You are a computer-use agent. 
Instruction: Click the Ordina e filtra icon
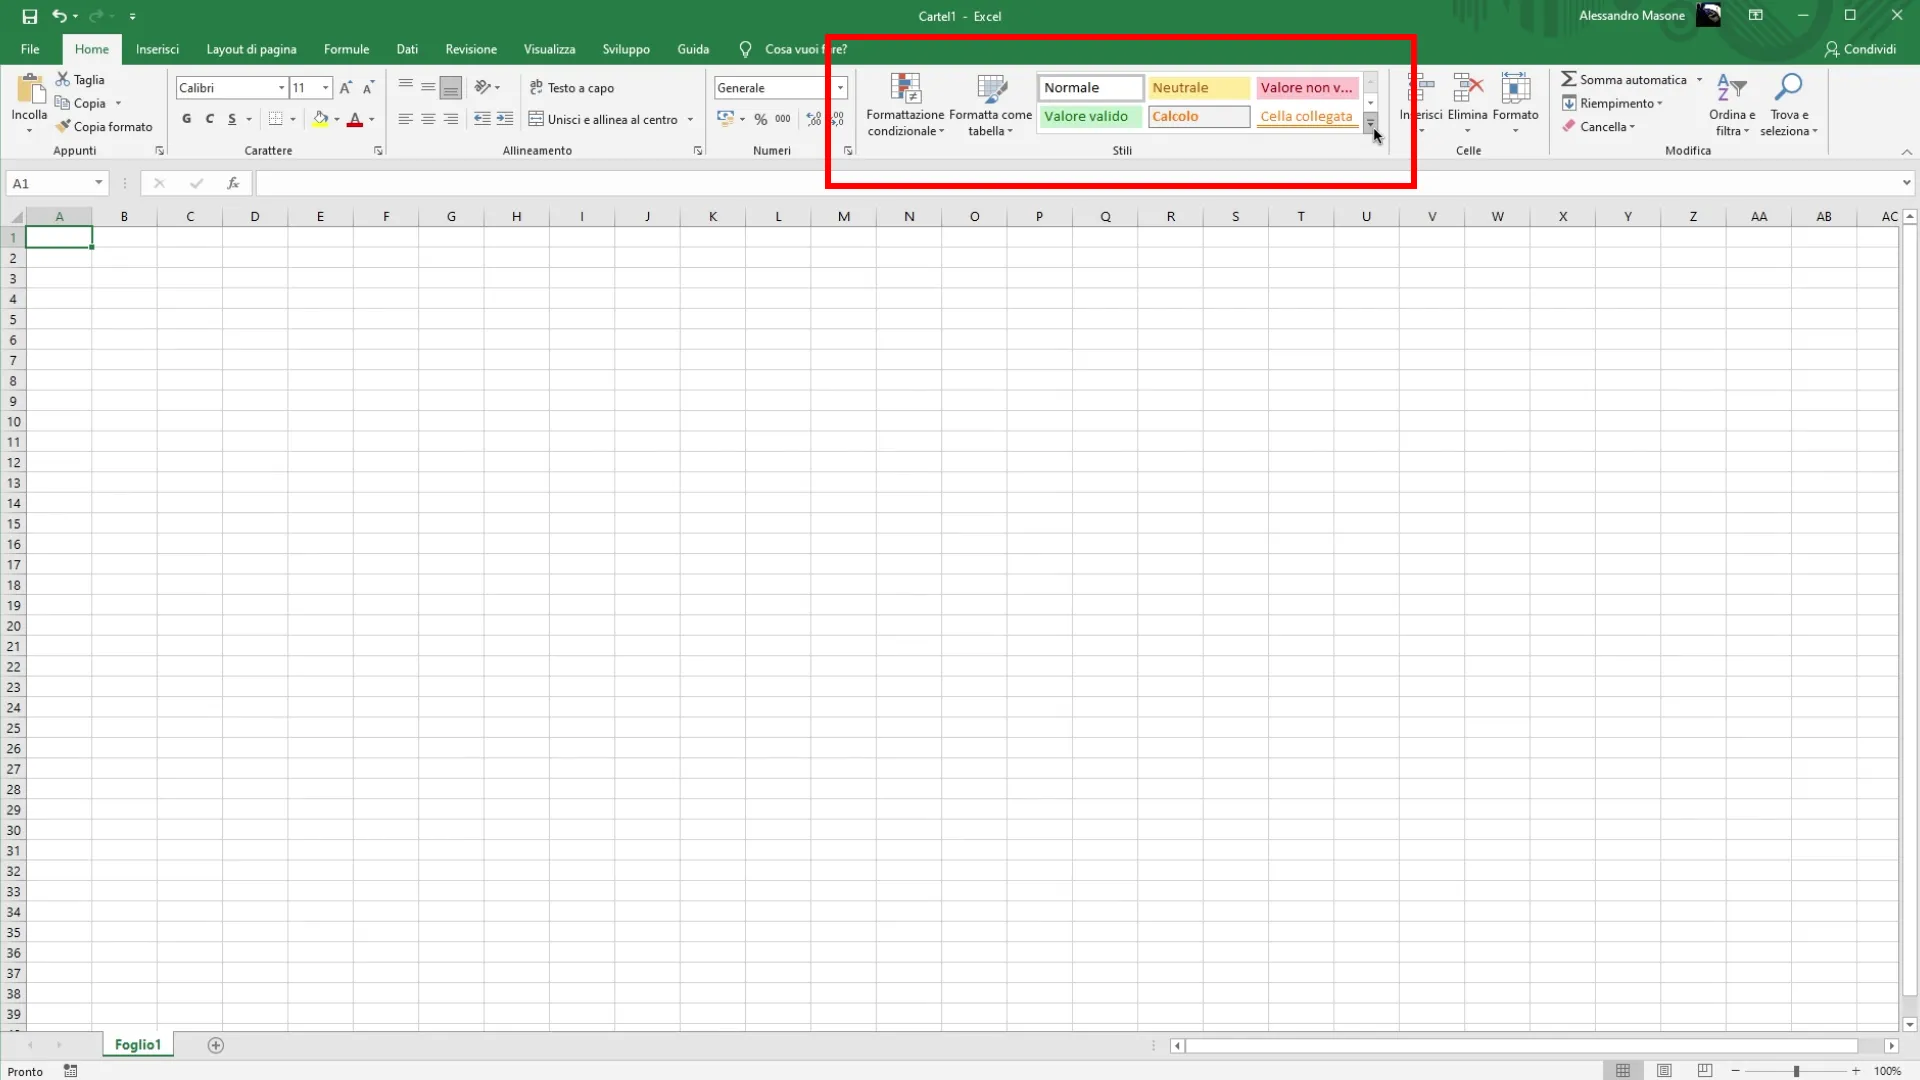[x=1731, y=89]
